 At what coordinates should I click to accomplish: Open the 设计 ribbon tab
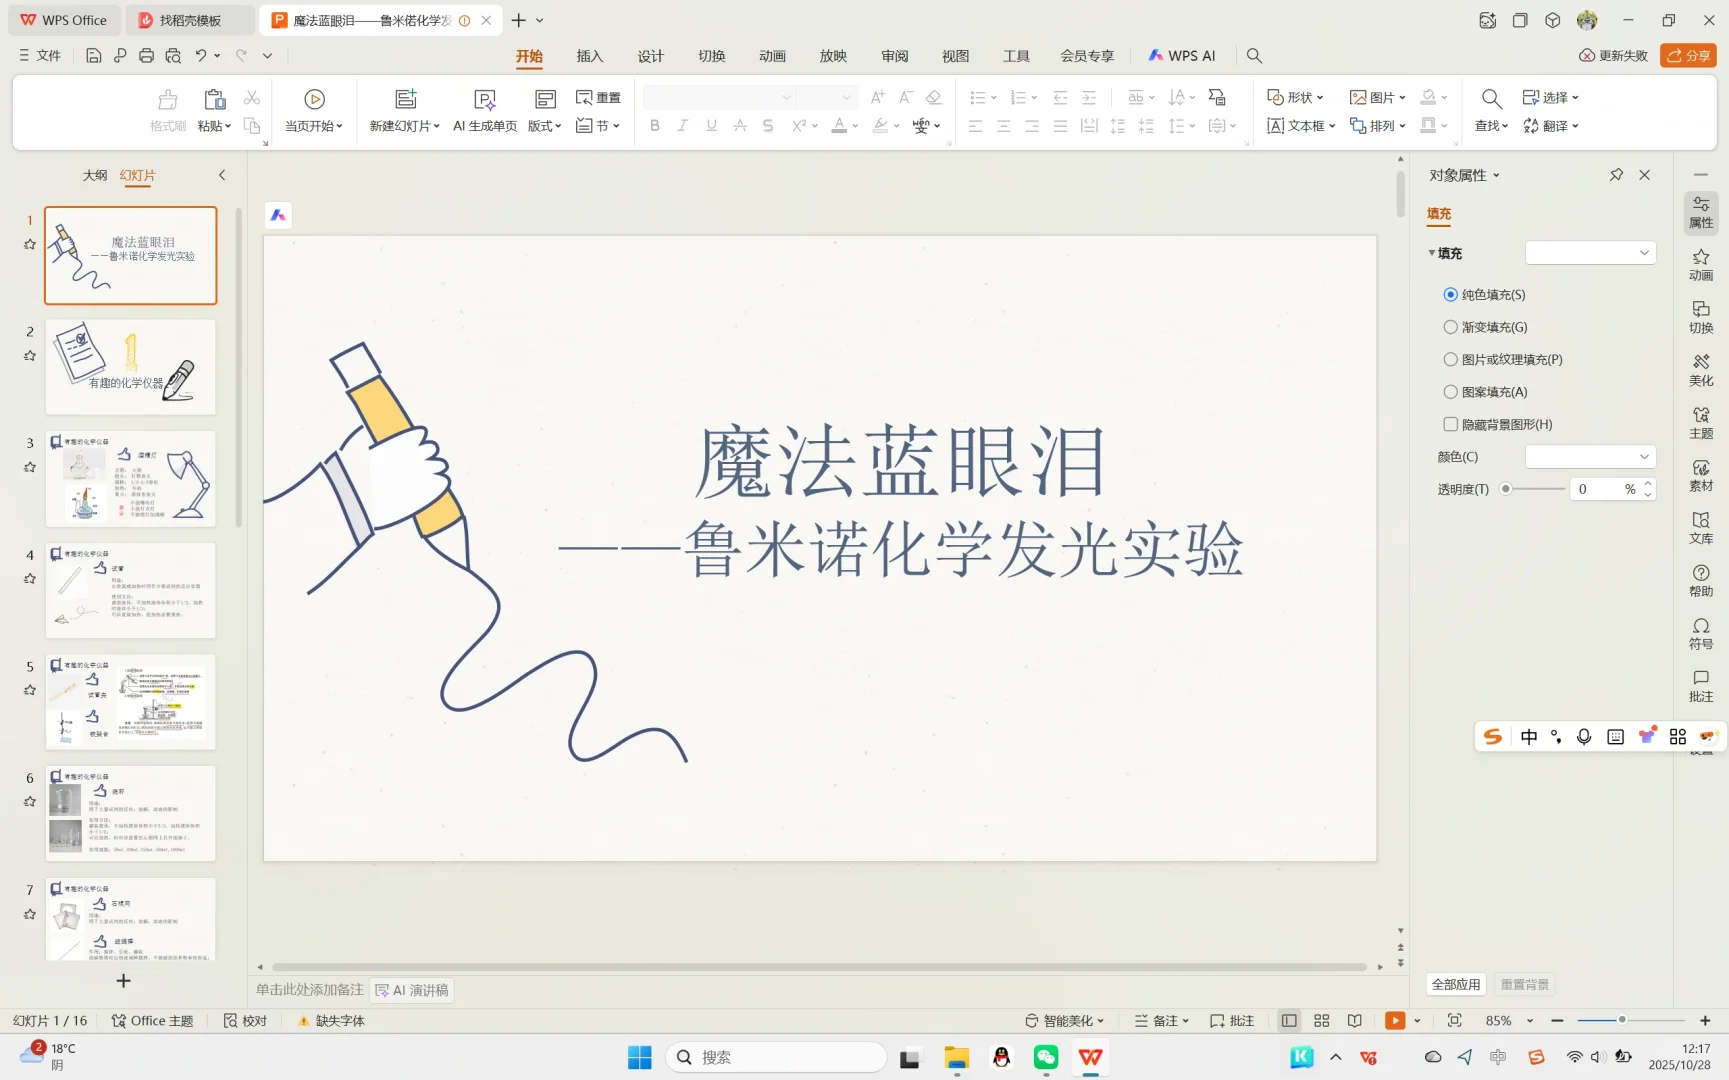coord(650,56)
